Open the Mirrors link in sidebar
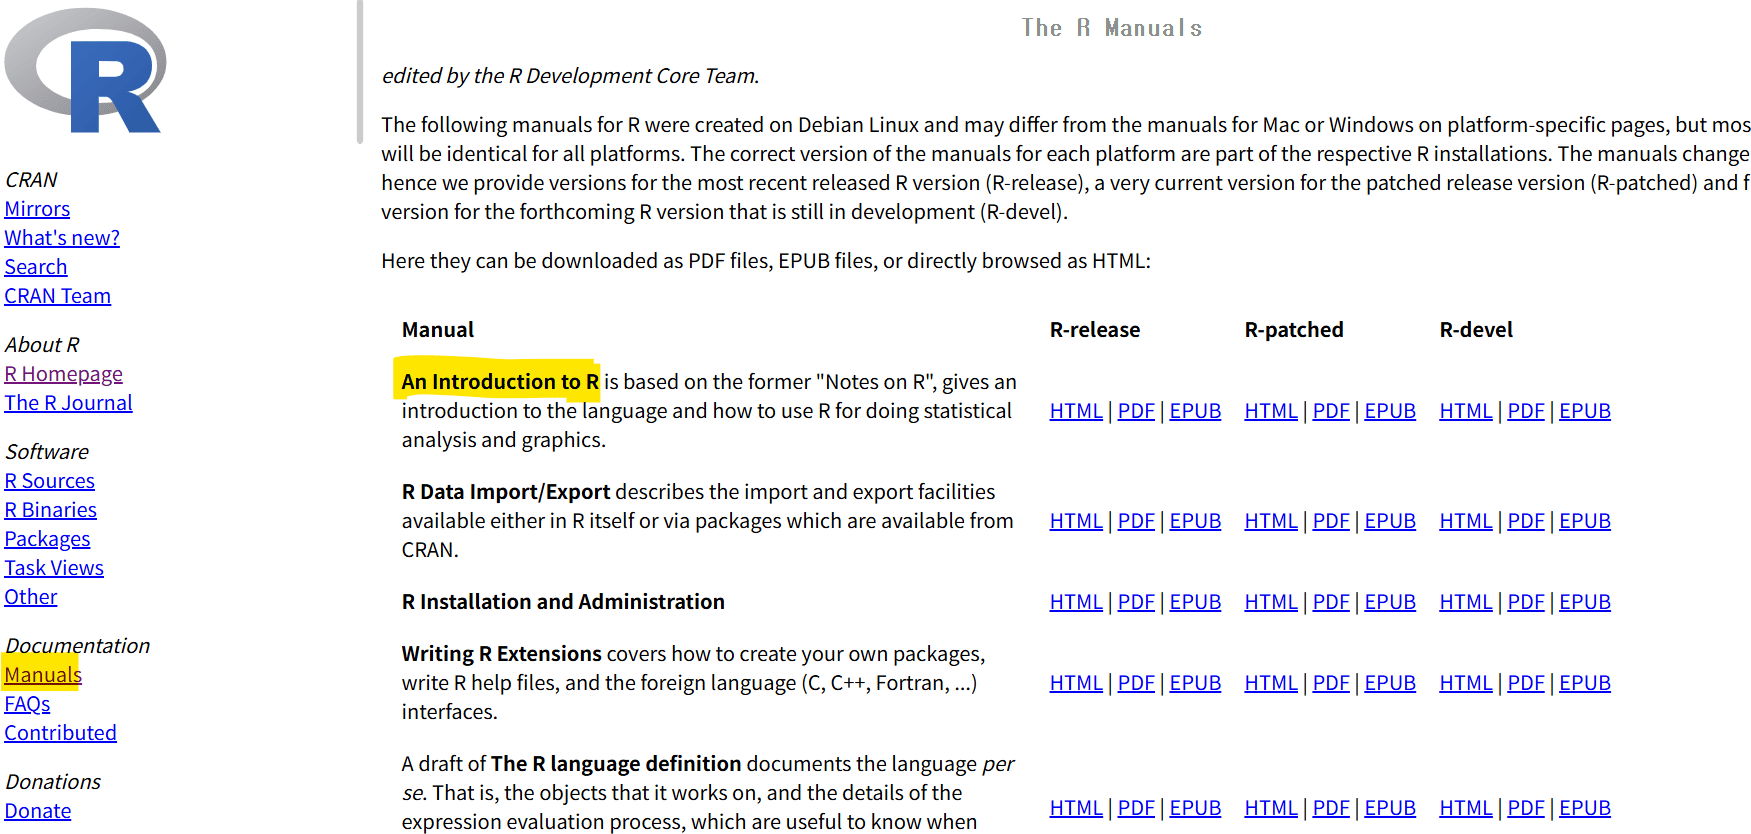 (37, 209)
